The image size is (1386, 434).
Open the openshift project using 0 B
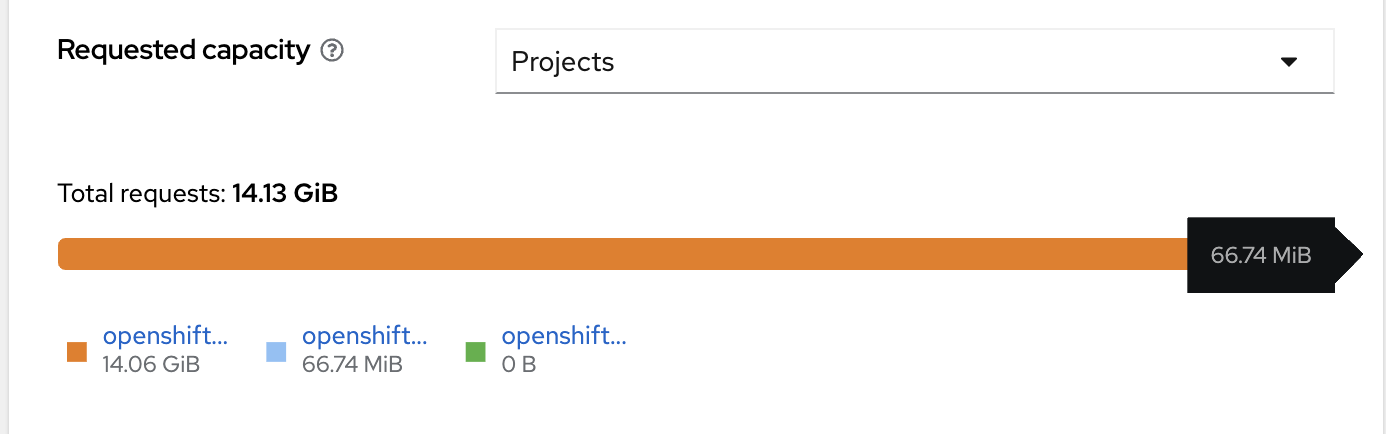pos(564,336)
